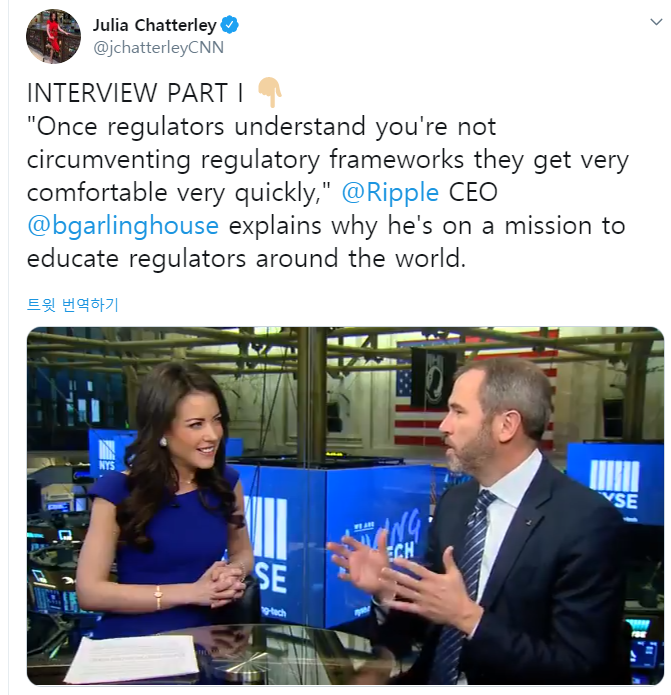Click the @jchatterleyCNN handle
The height and width of the screenshot is (695, 671).
[158, 47]
